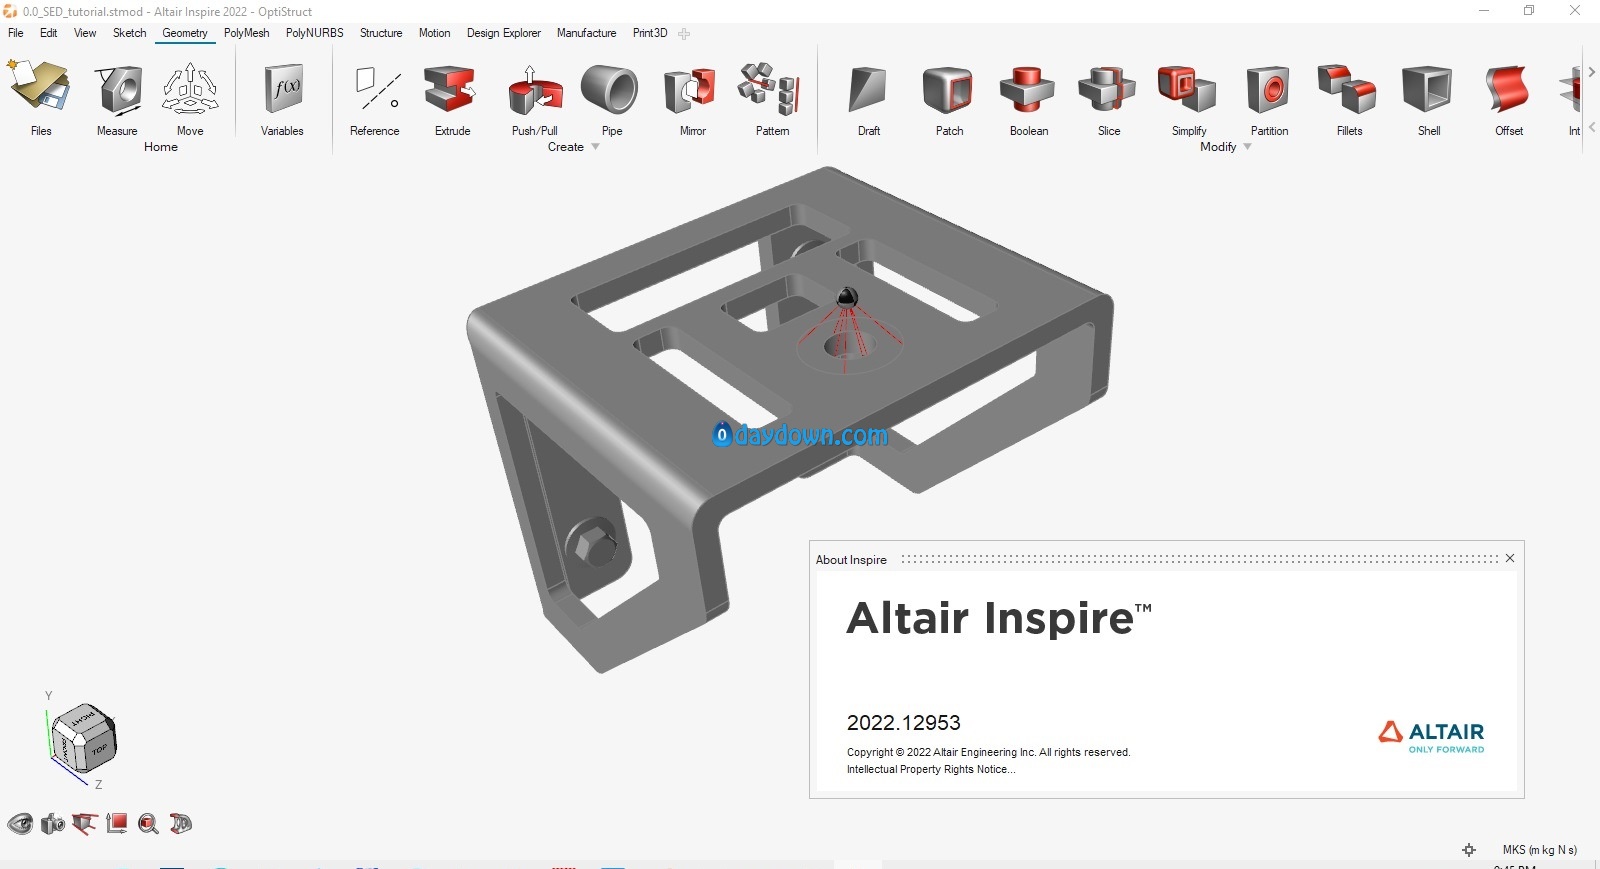Pick the Pipe tool

pos(610,89)
